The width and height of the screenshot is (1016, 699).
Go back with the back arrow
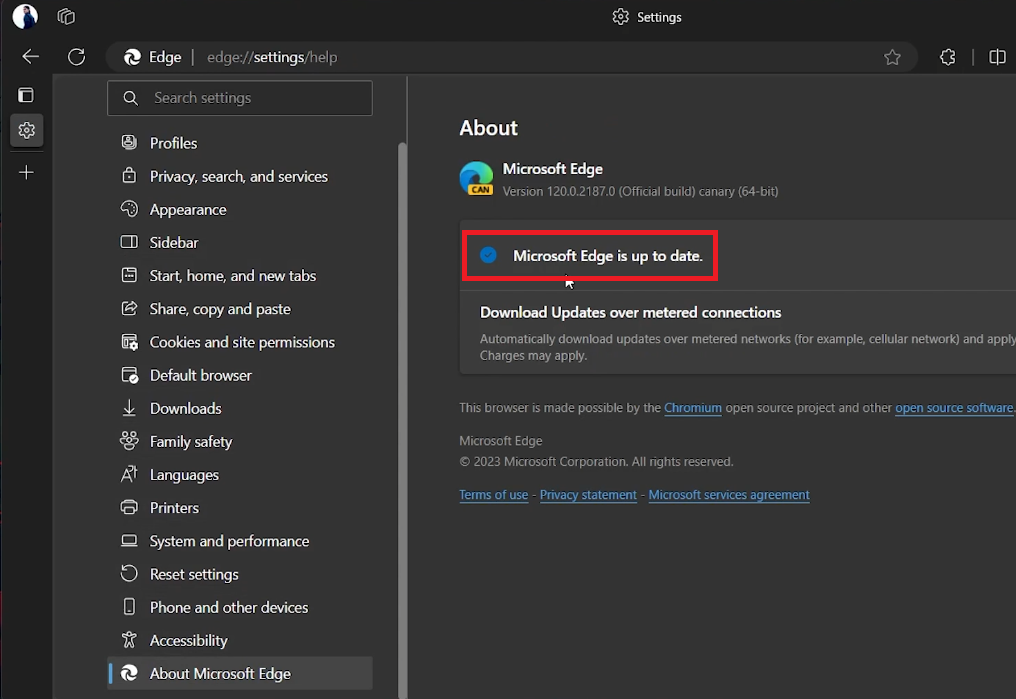30,57
